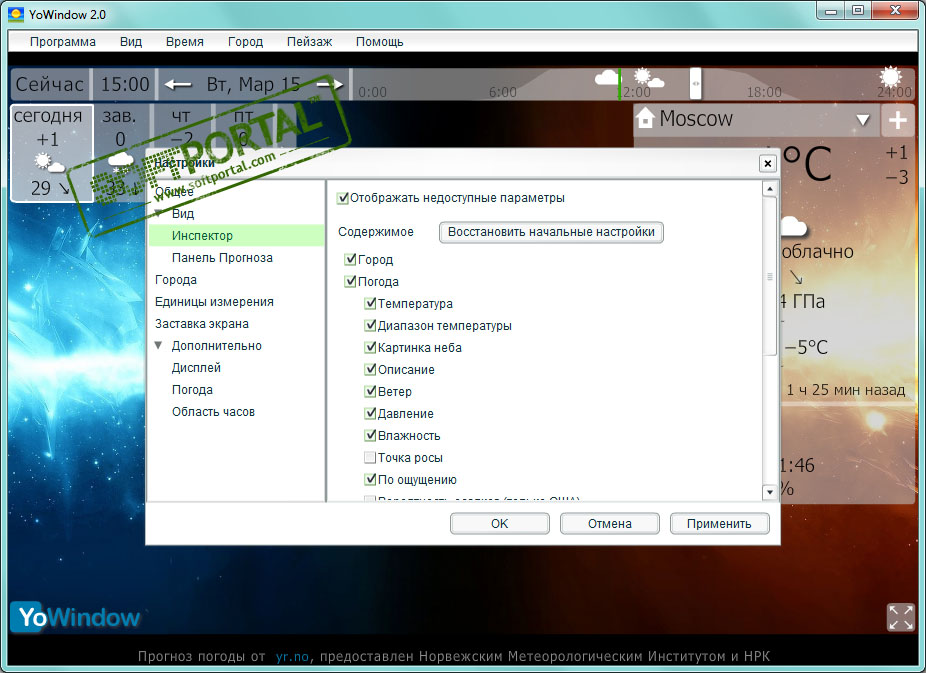Viewport: 926px width, 673px height.
Task: Click the timeline slider handle
Action: click(x=695, y=83)
